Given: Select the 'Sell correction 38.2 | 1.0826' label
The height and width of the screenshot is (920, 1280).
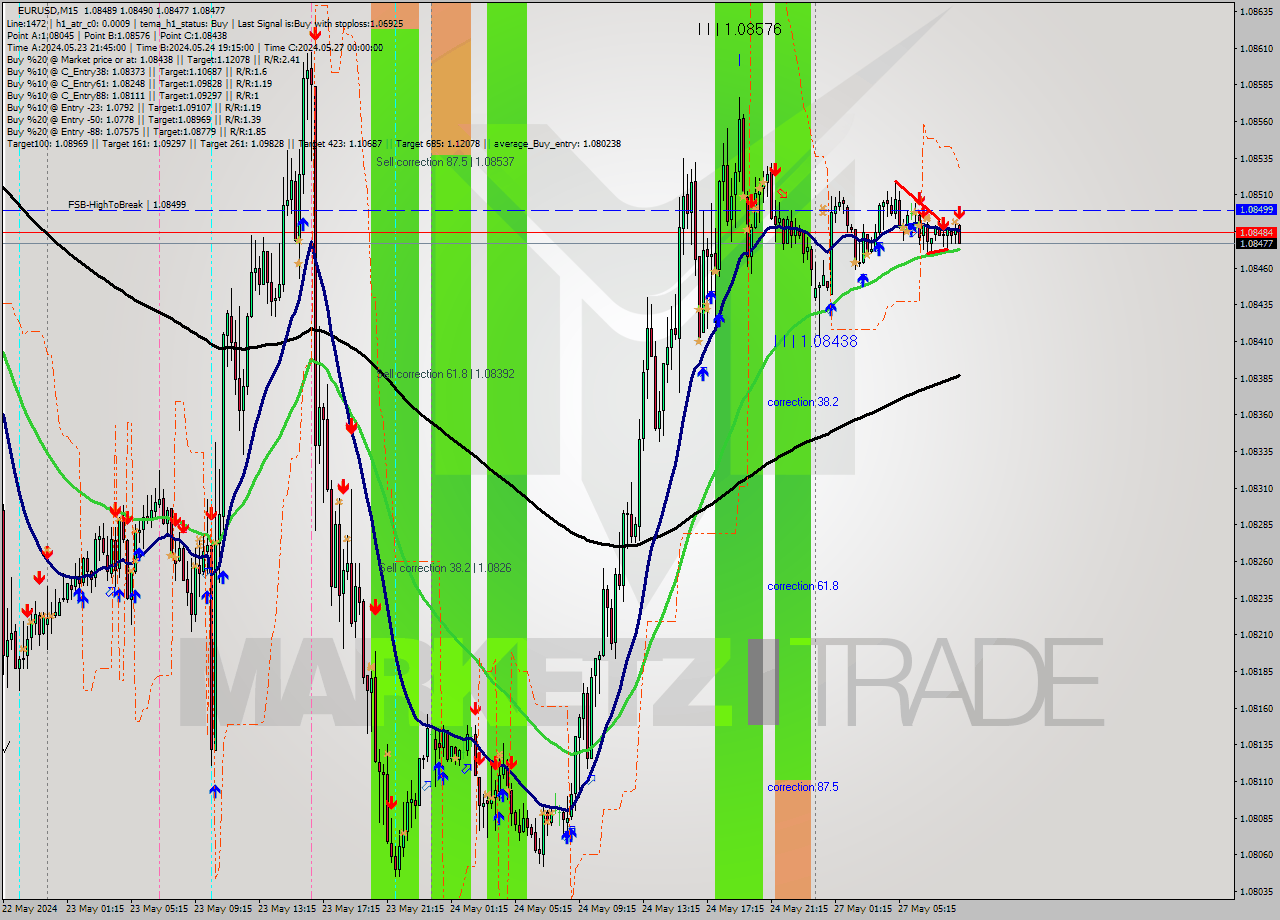Looking at the screenshot, I should (x=445, y=567).
